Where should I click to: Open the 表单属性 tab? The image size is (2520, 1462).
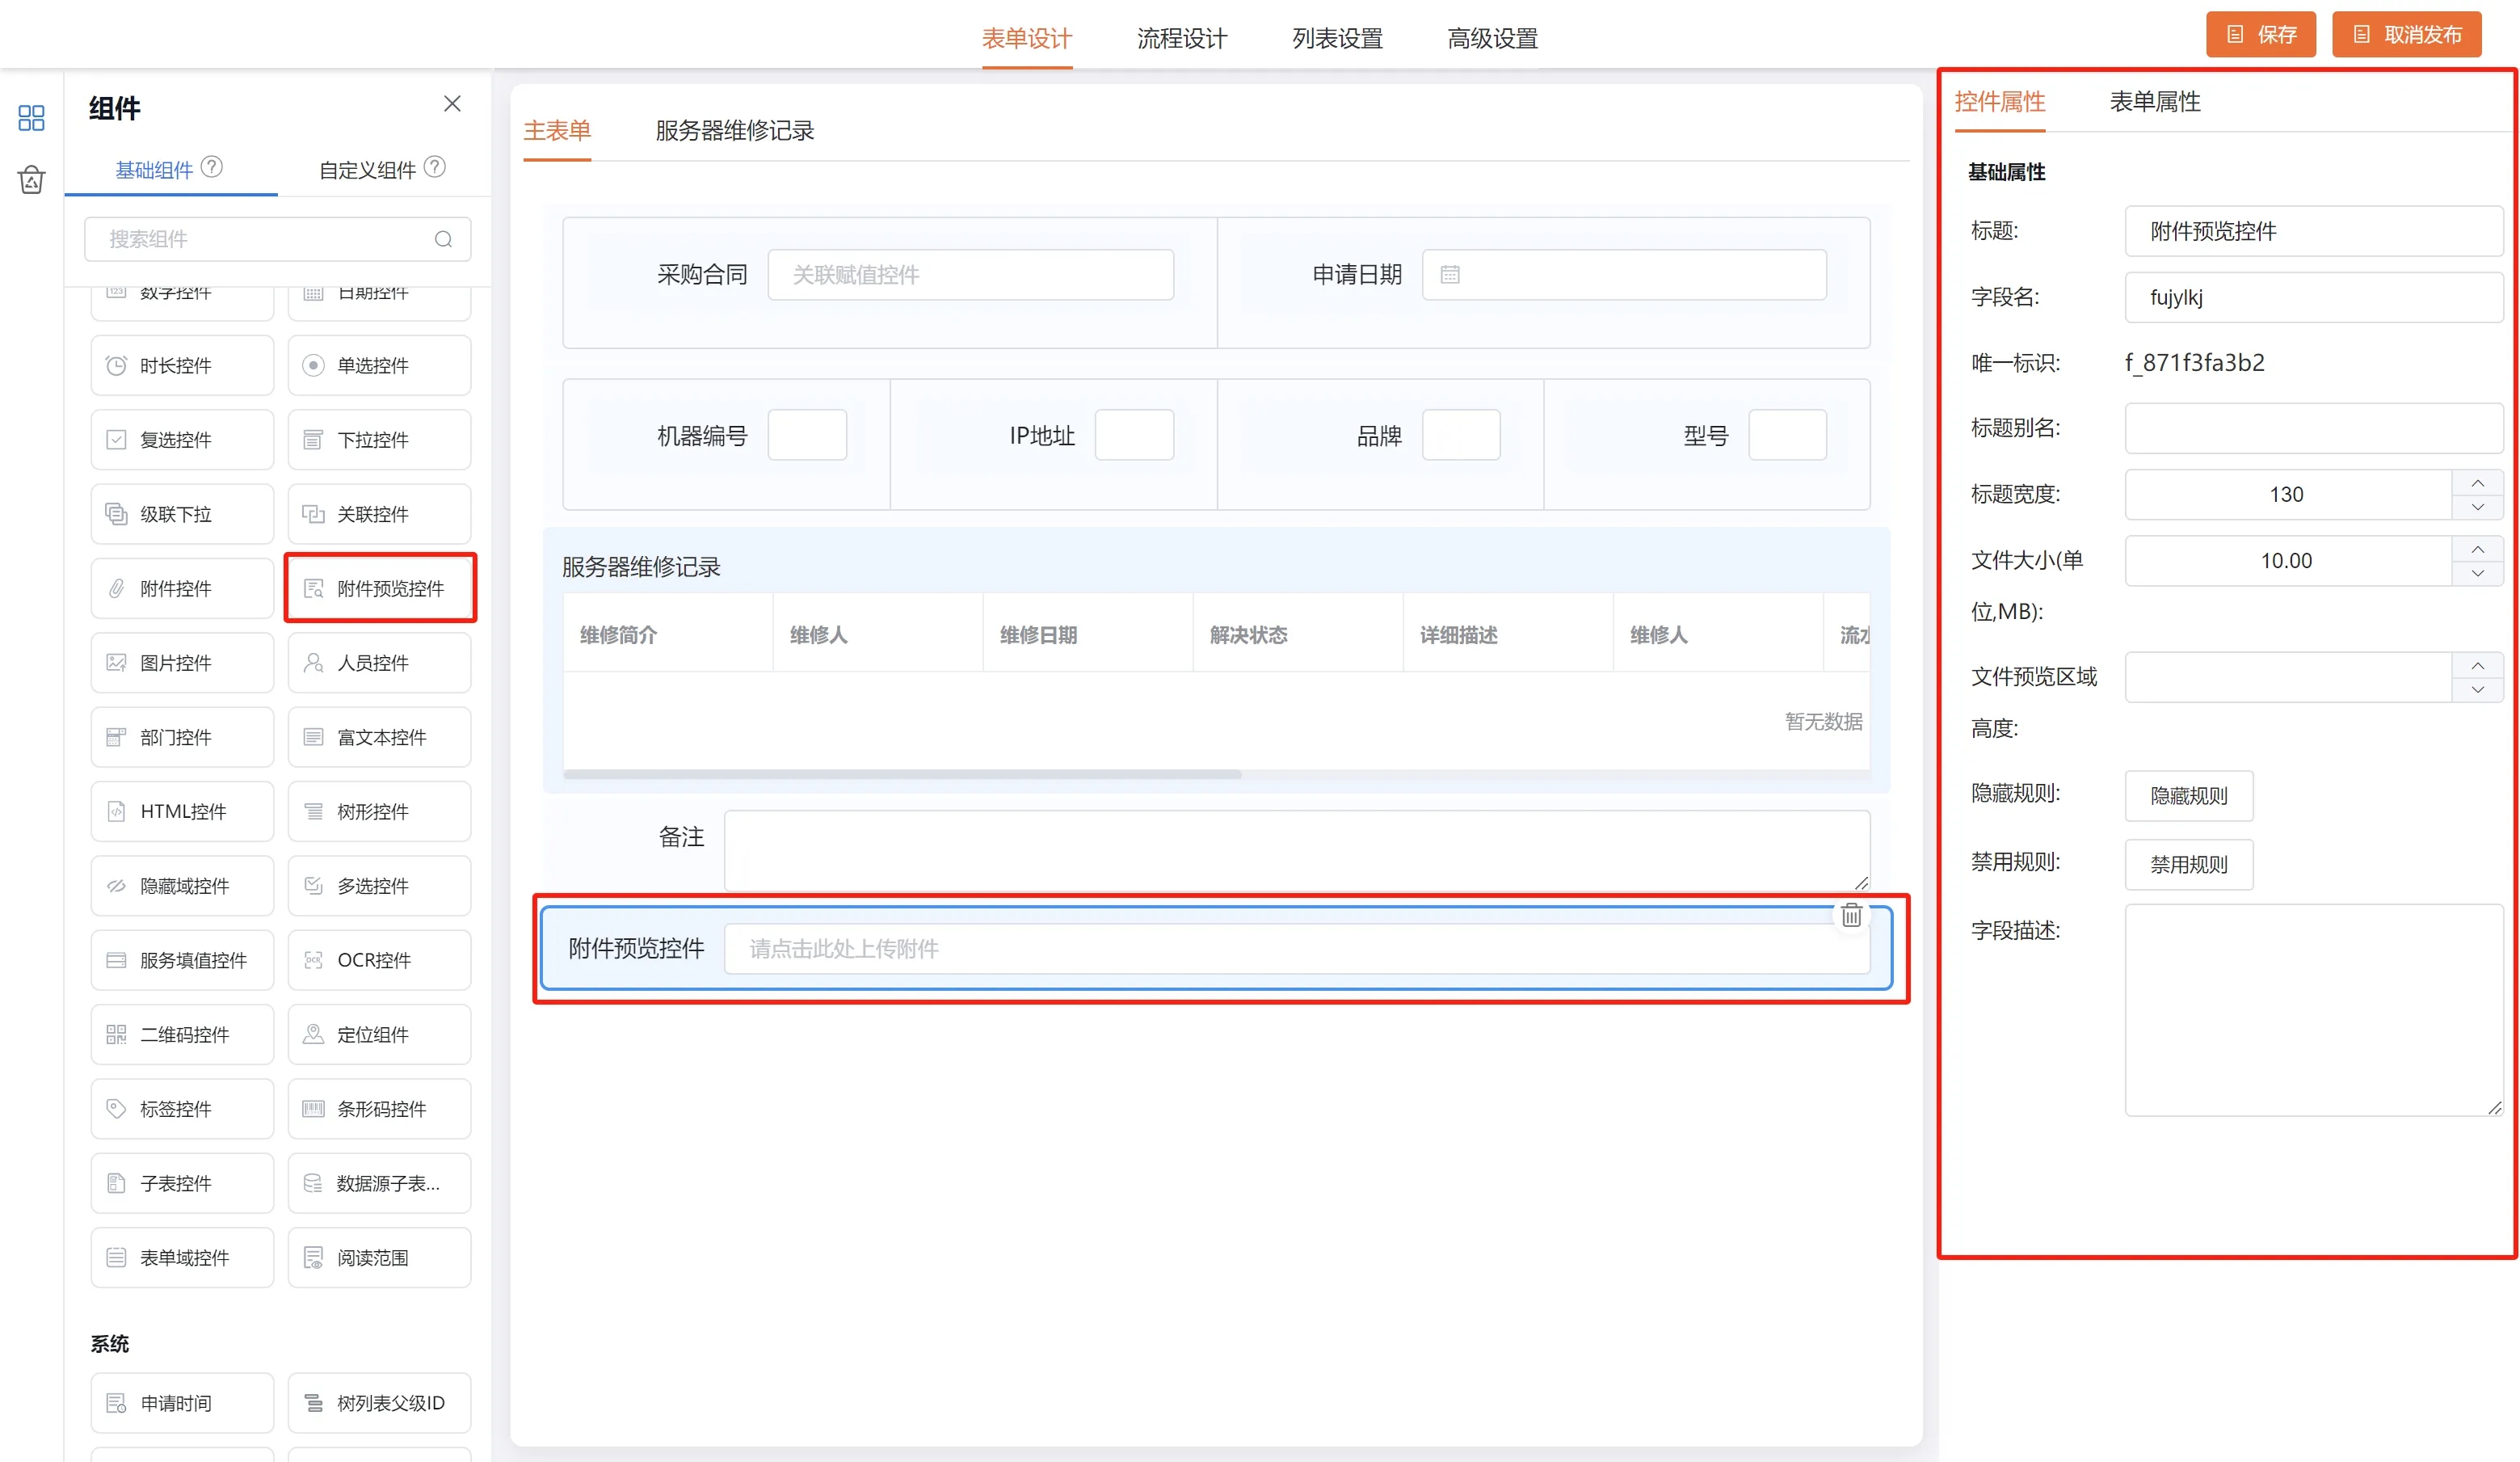pyautogui.click(x=2154, y=102)
